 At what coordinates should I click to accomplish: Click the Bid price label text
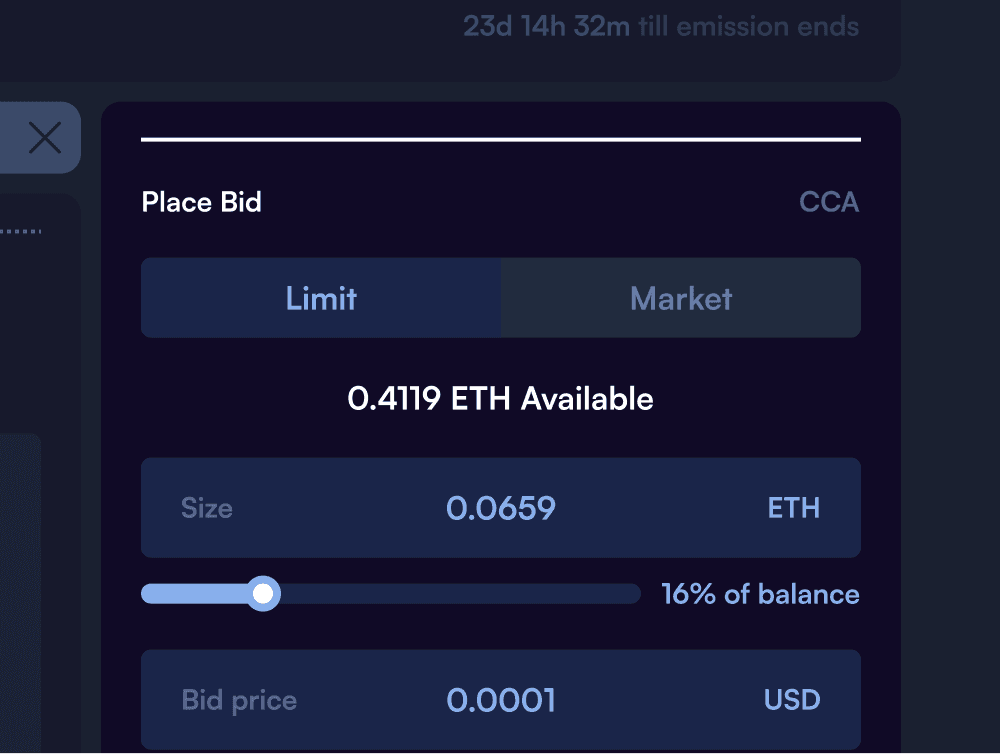point(239,700)
